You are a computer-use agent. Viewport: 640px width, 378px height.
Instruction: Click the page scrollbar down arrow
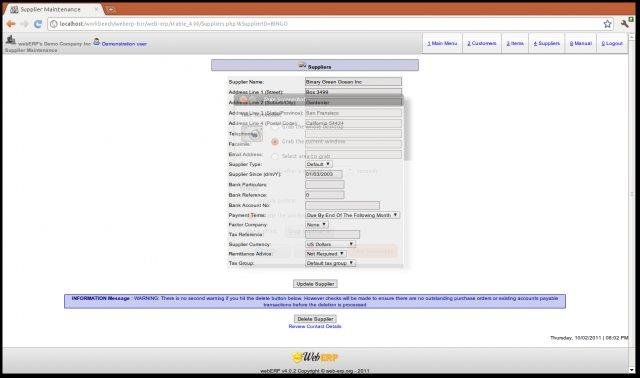[632, 370]
